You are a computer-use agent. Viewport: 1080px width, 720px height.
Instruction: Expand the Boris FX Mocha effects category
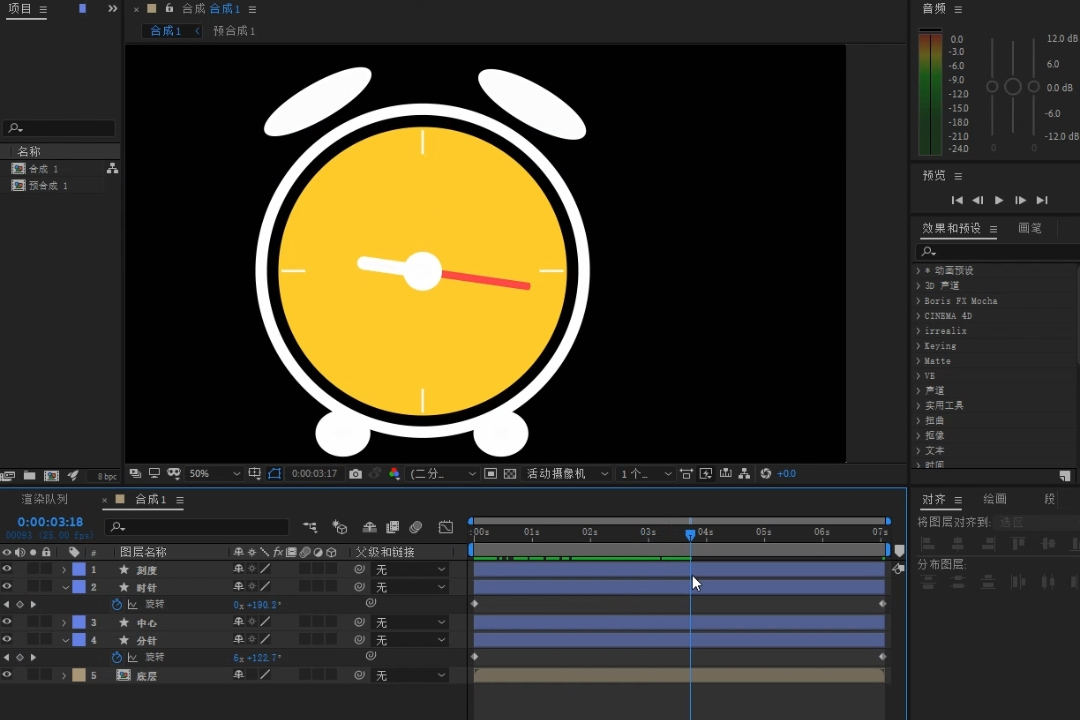[918, 301]
